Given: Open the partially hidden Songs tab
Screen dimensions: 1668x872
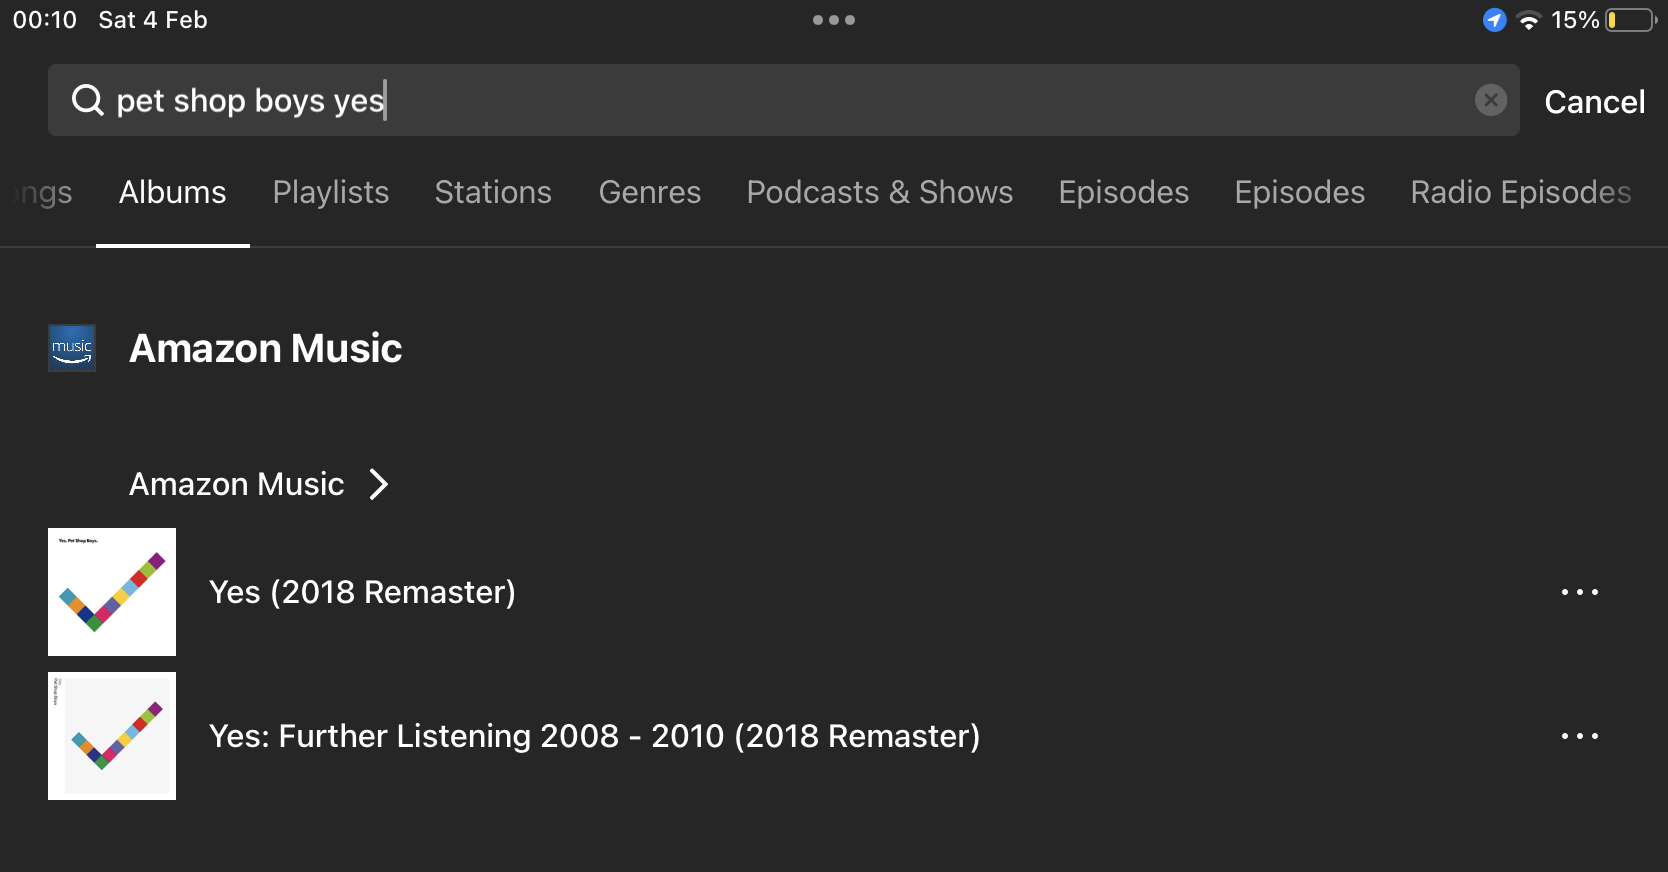Looking at the screenshot, I should [x=42, y=192].
